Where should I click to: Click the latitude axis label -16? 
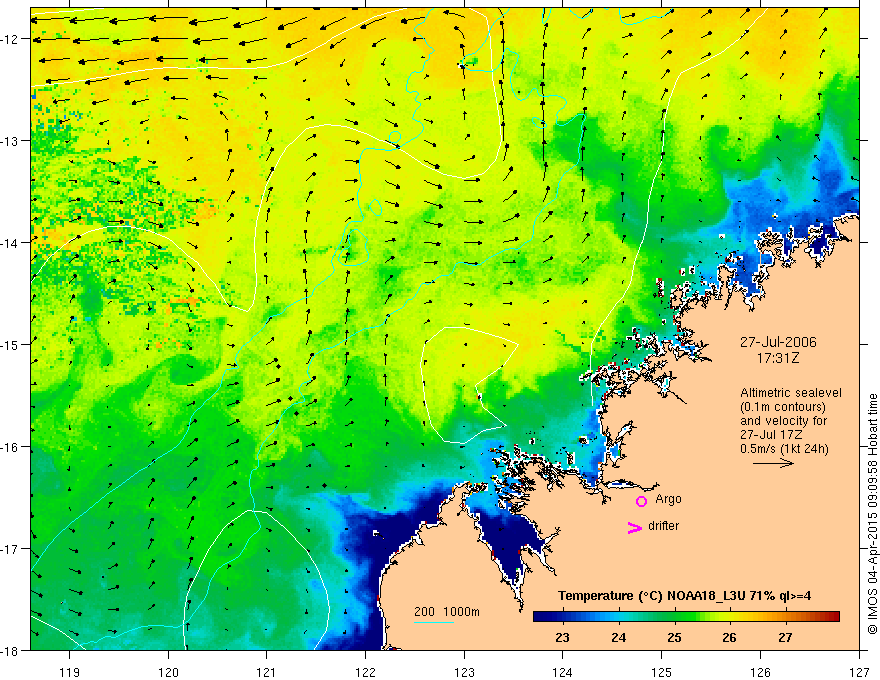pyautogui.click(x=12, y=447)
